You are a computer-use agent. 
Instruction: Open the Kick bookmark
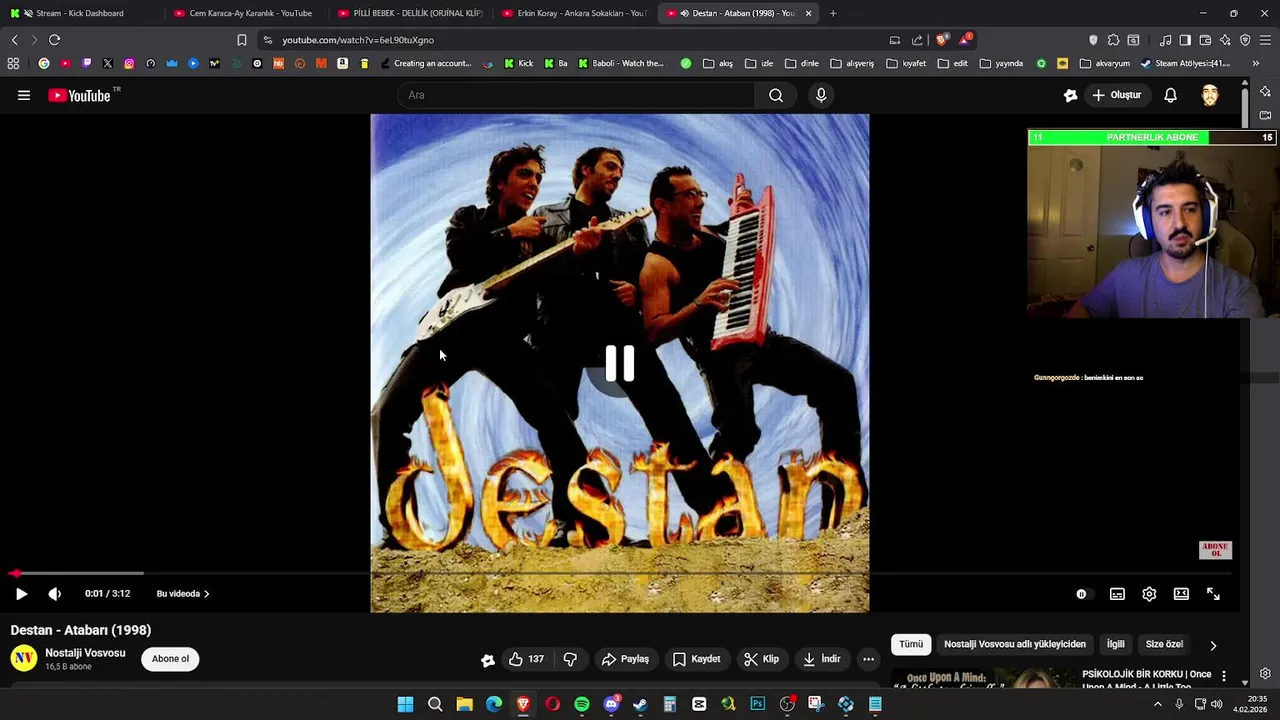[518, 63]
